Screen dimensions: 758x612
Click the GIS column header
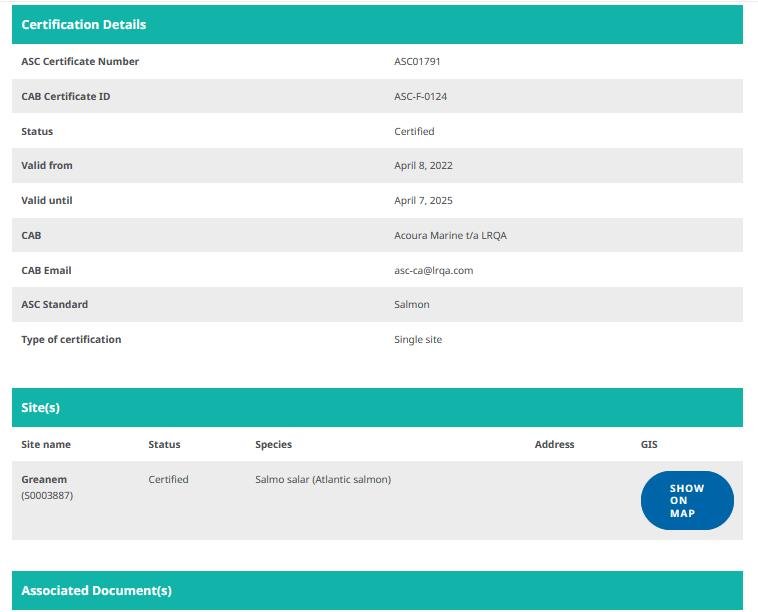coord(649,444)
